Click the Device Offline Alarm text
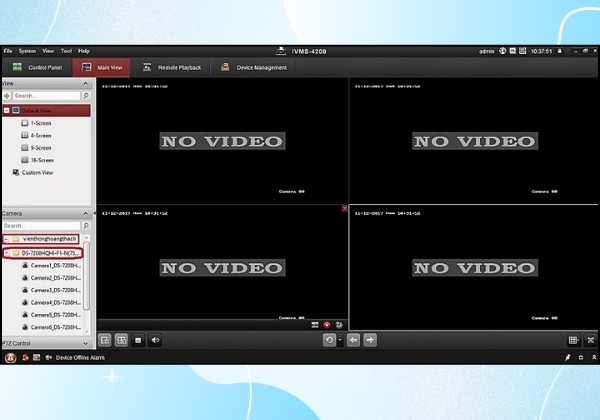The image size is (600, 420). point(80,358)
